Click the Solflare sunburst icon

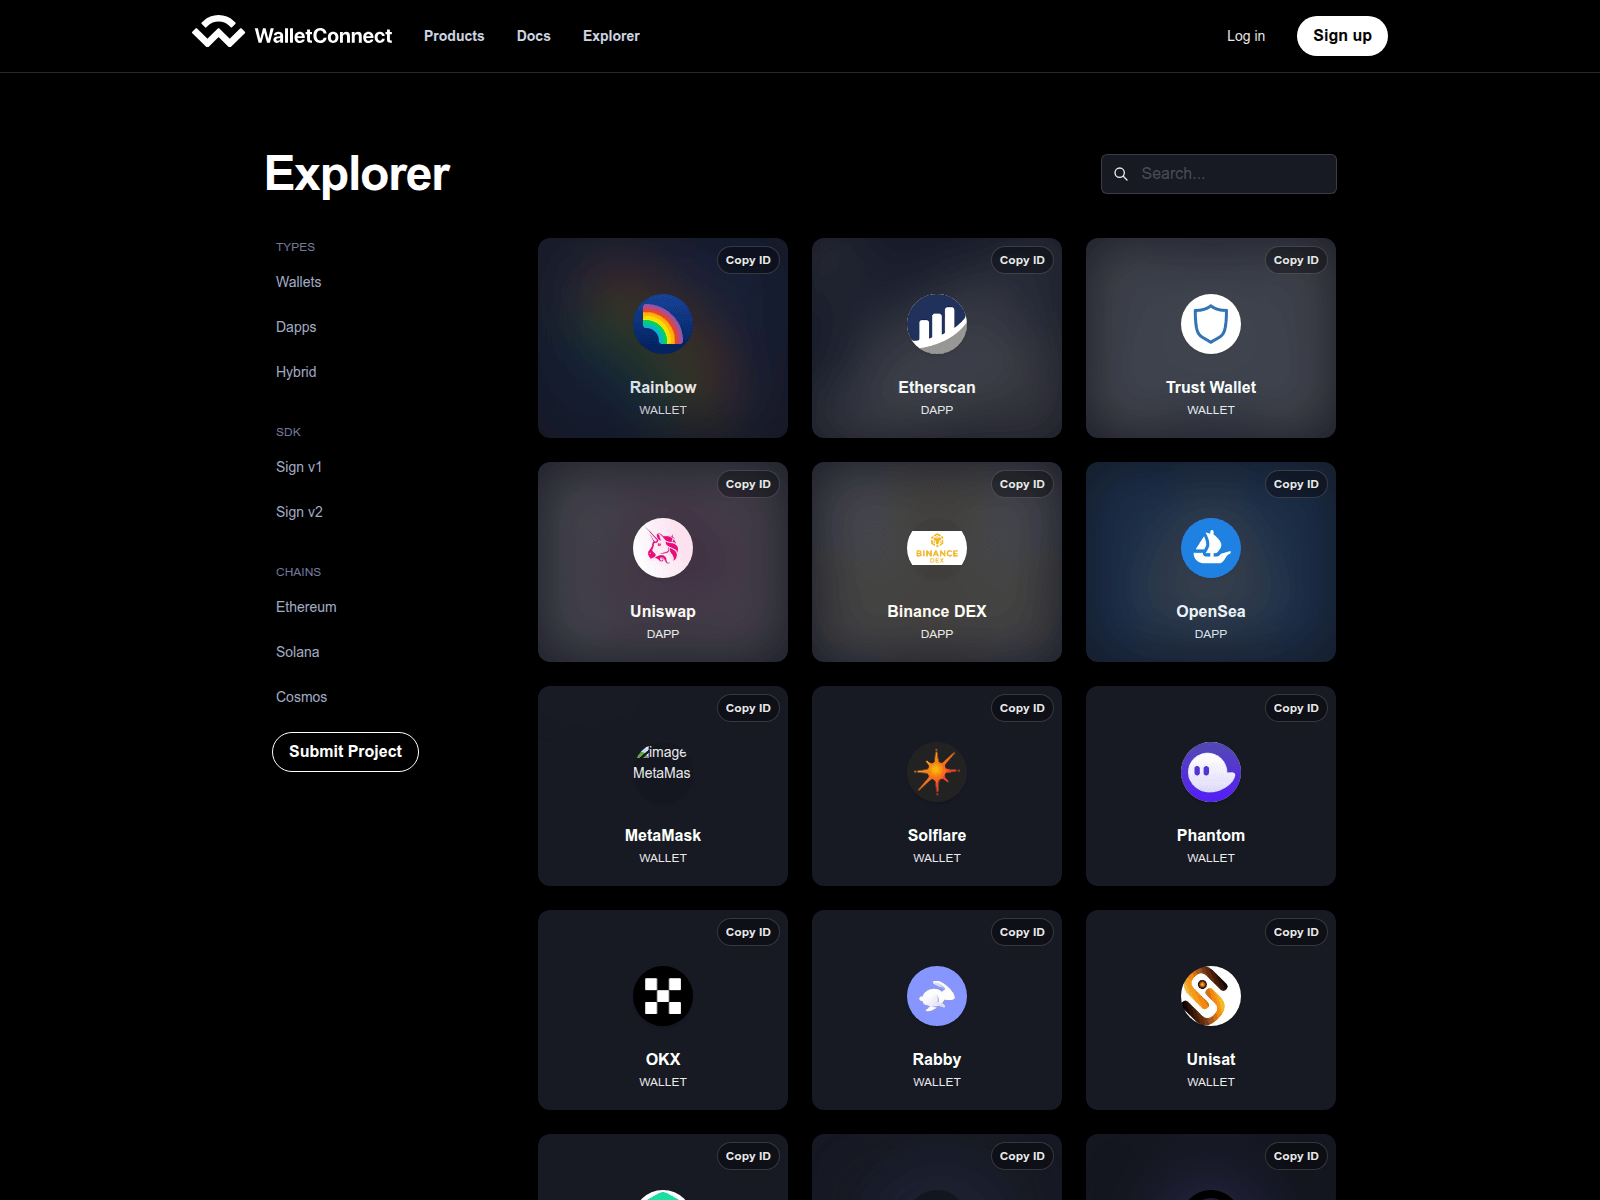pyautogui.click(x=937, y=772)
